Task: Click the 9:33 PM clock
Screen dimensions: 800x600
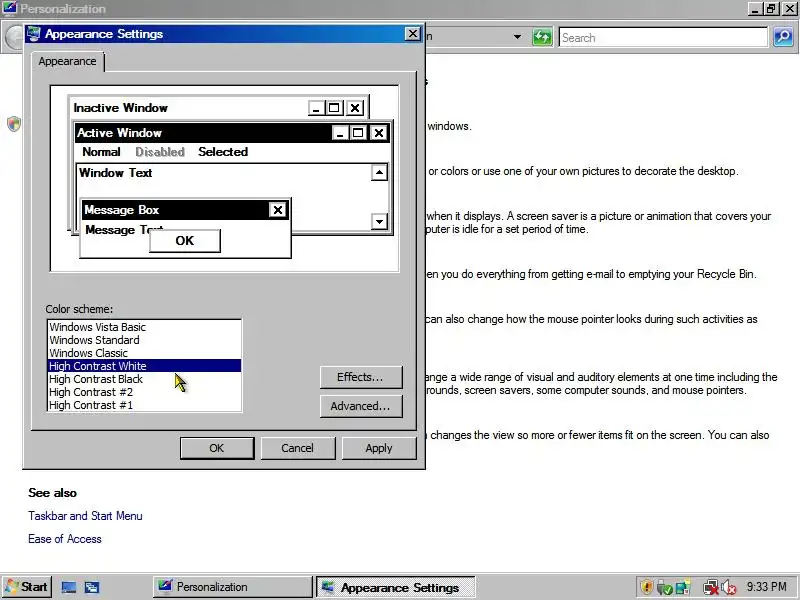Action: [766, 587]
